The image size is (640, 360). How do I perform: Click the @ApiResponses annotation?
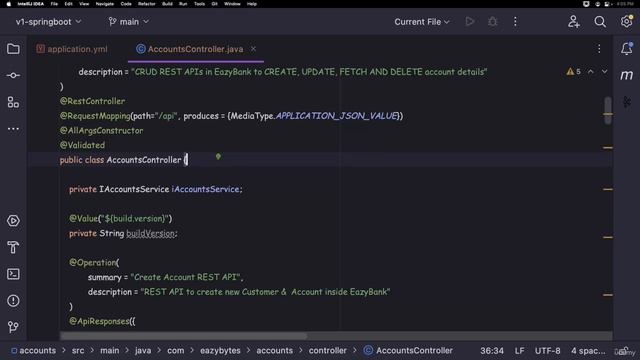pyautogui.click(x=99, y=322)
